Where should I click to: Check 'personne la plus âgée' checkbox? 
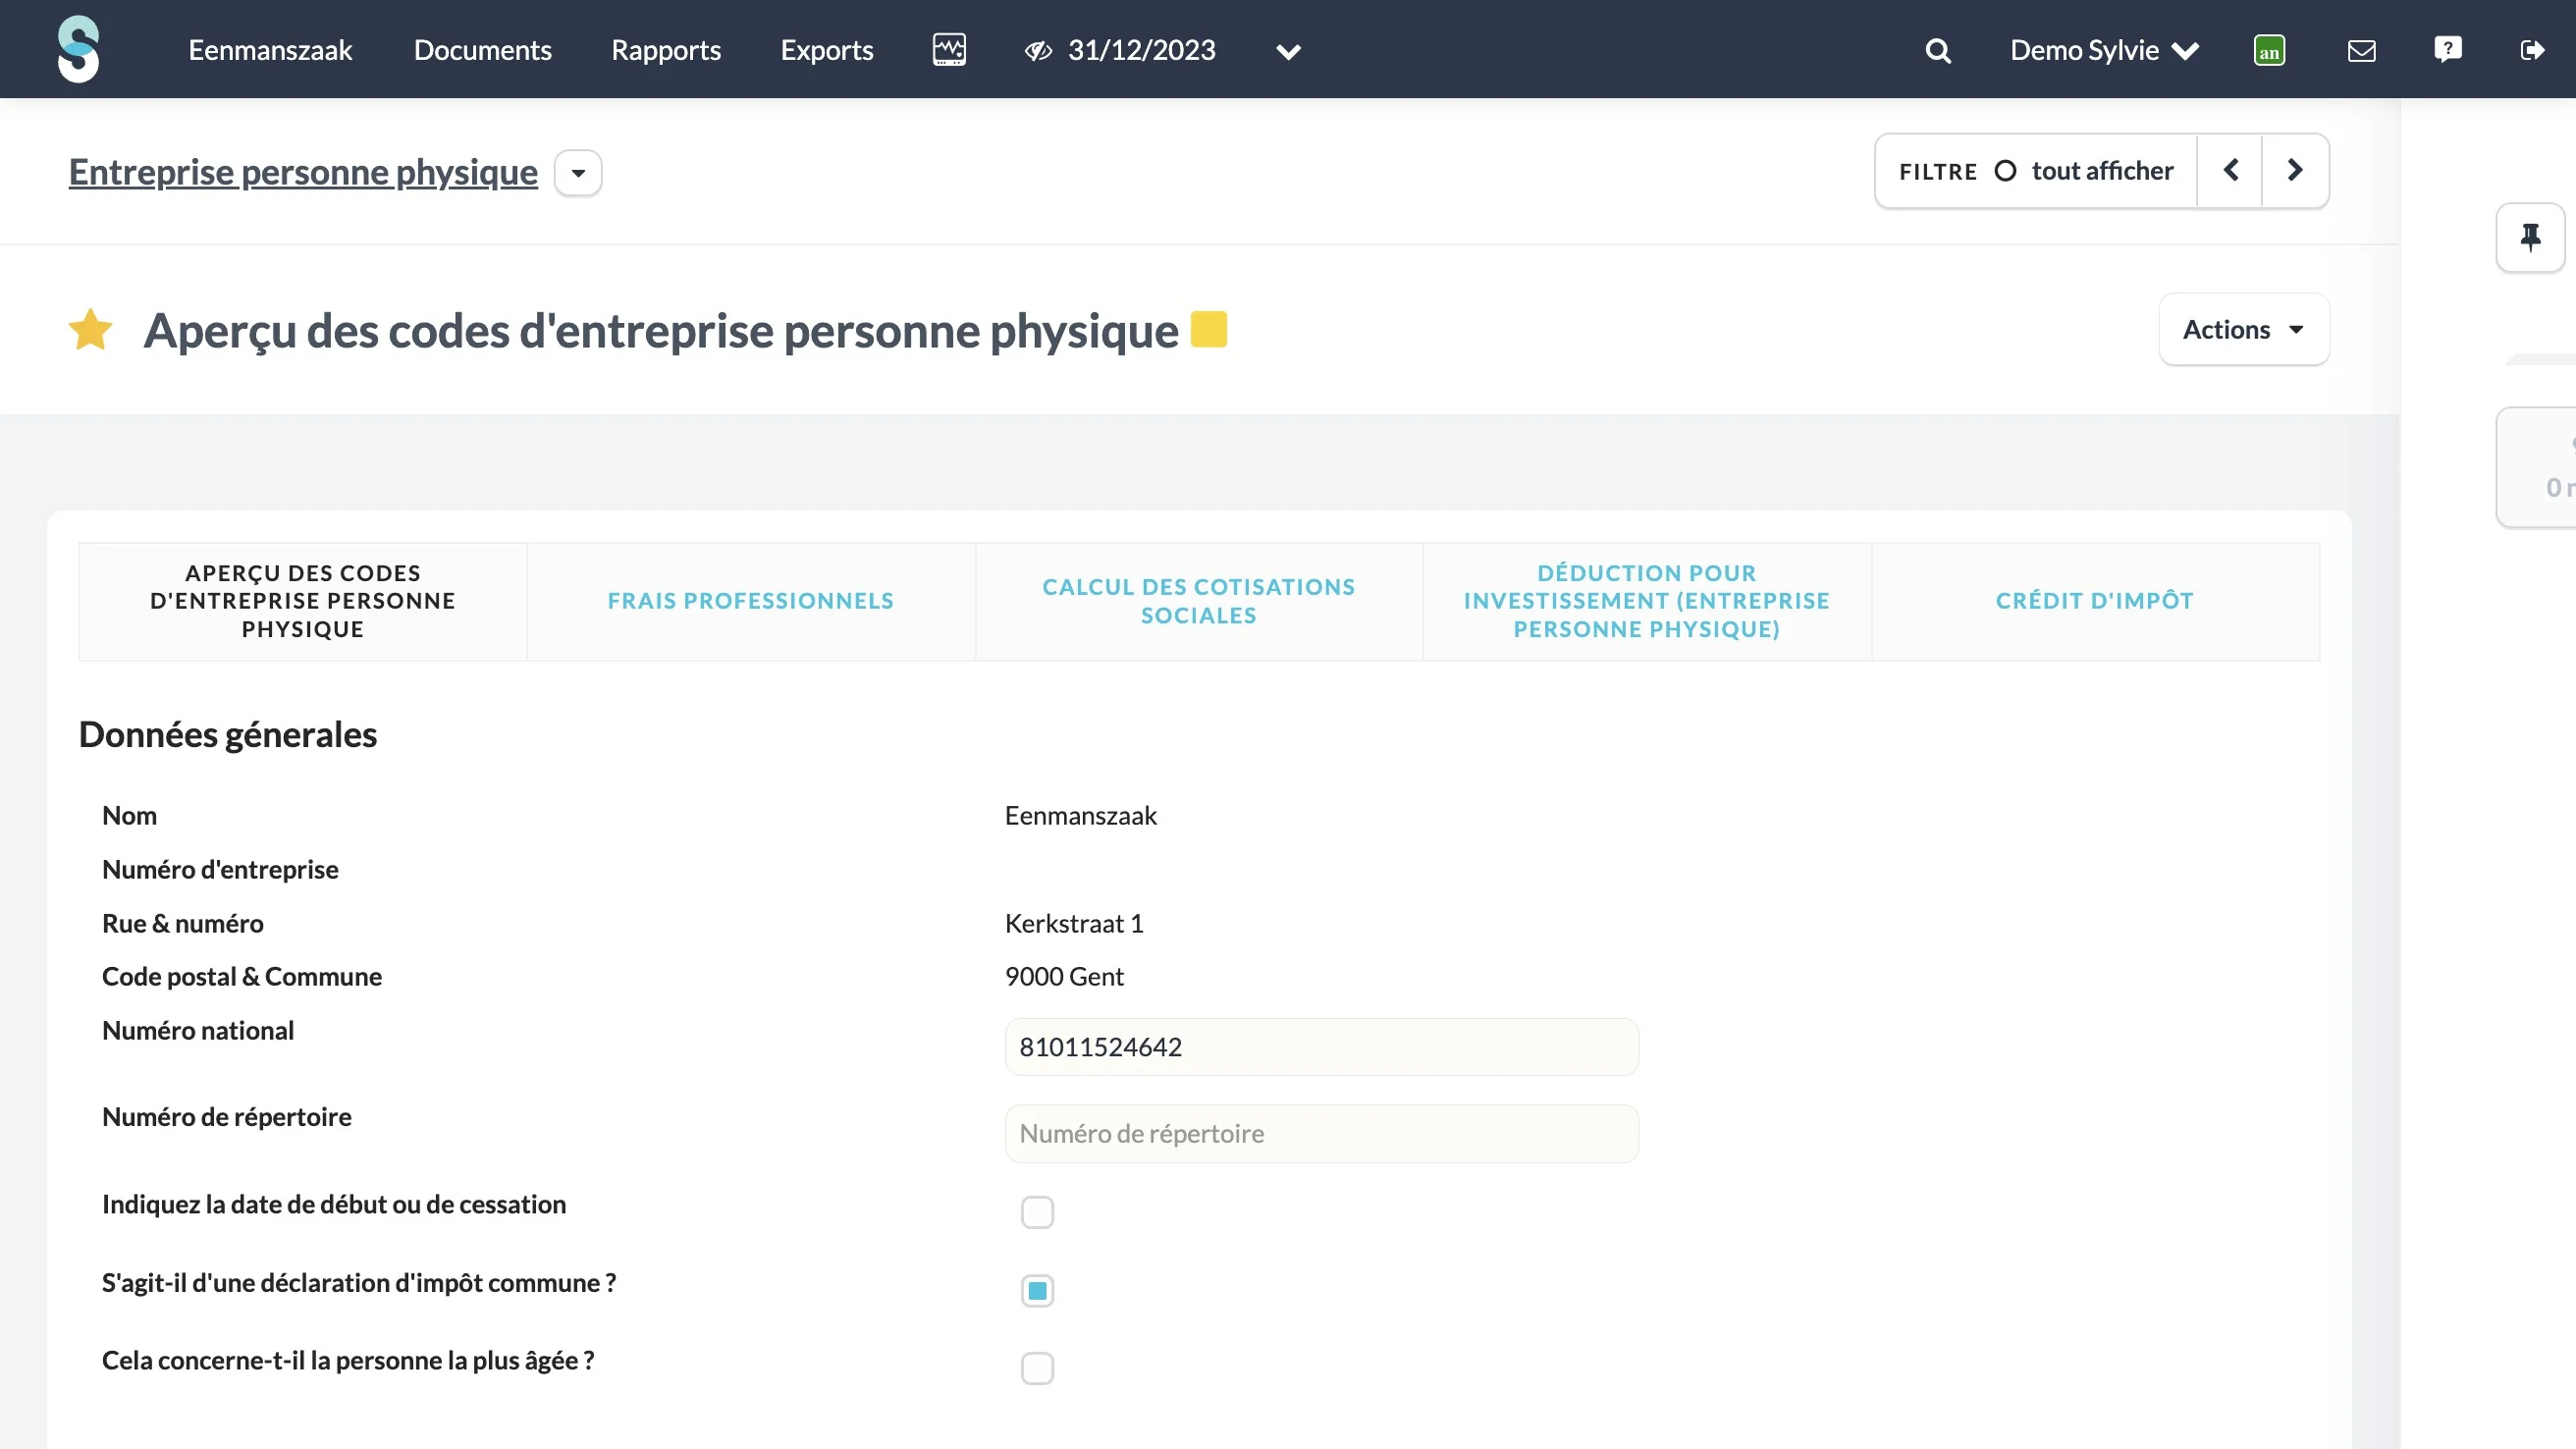[x=1037, y=1368]
